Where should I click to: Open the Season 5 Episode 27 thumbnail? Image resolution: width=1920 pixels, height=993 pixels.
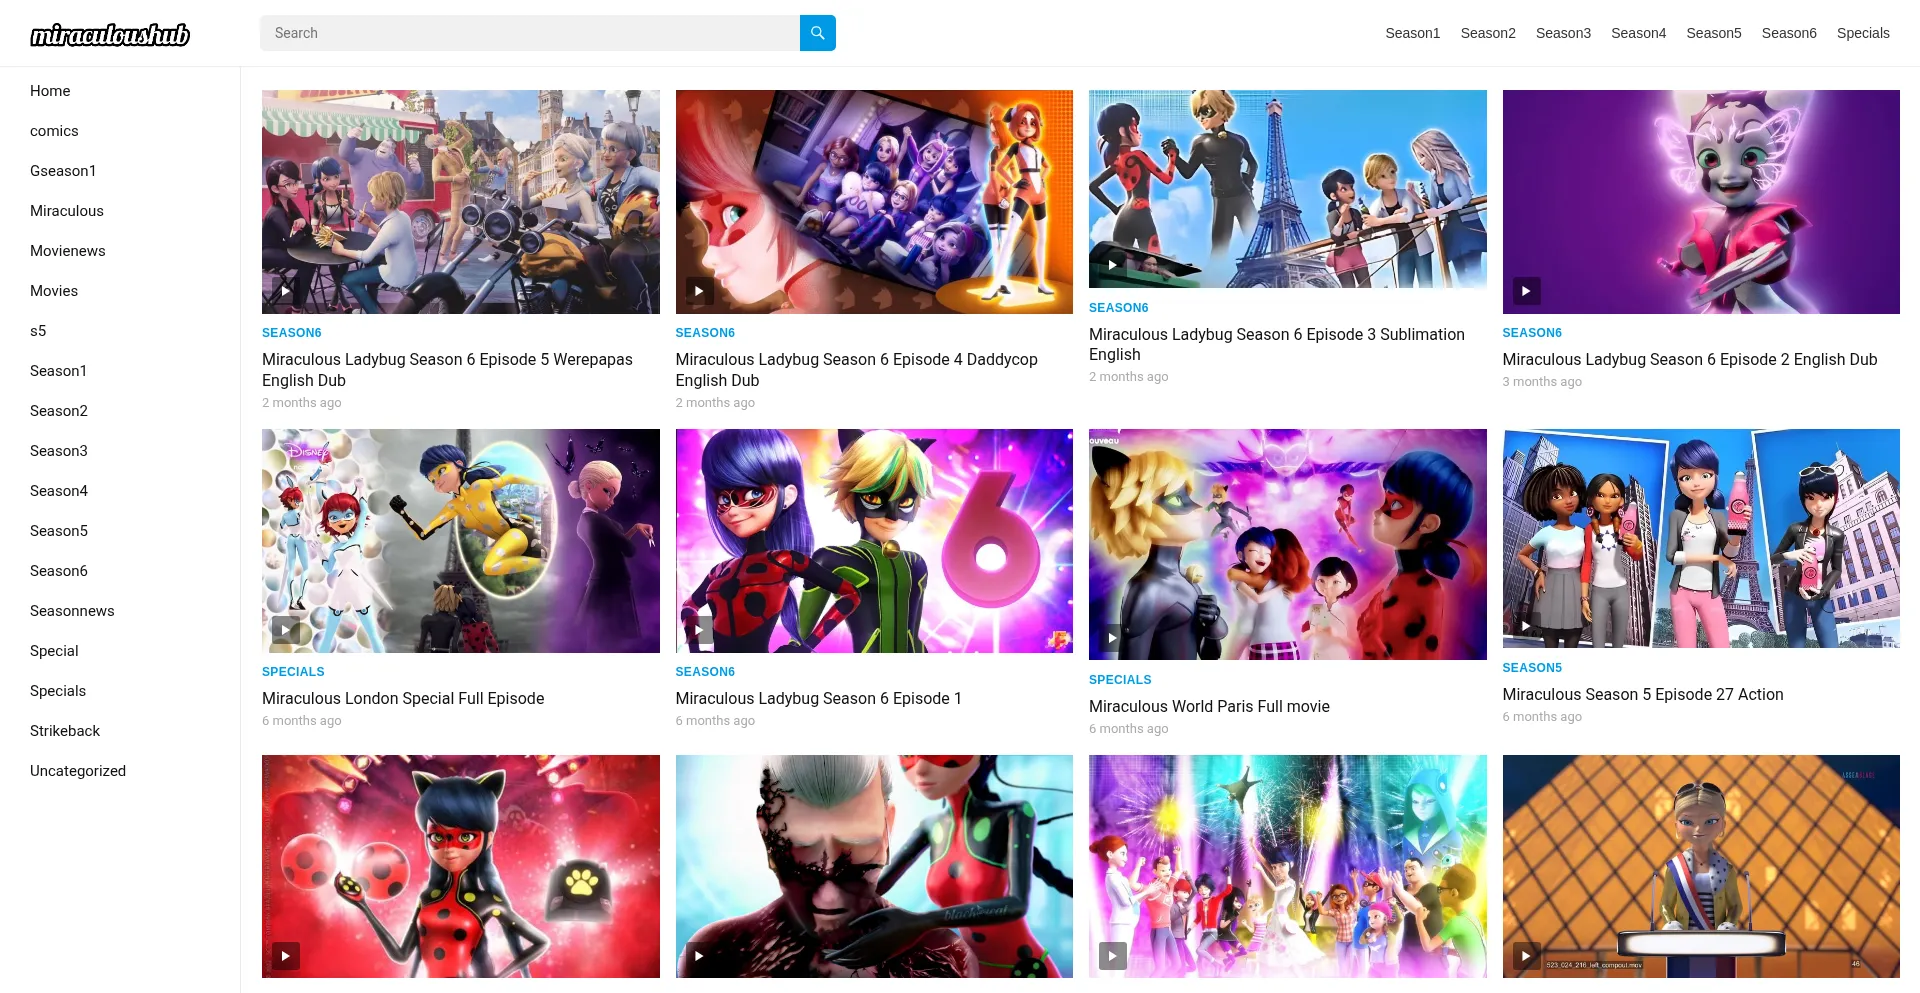(1701, 539)
